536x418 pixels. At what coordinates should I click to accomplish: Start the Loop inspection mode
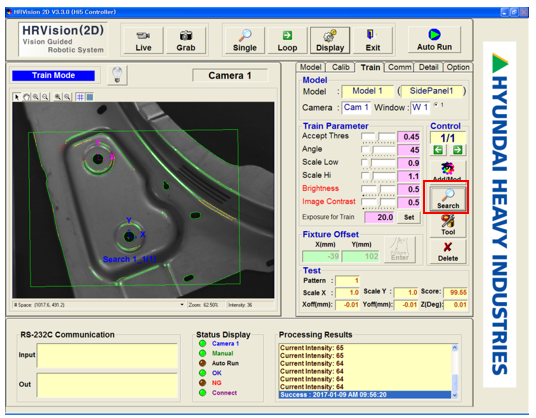tap(287, 41)
